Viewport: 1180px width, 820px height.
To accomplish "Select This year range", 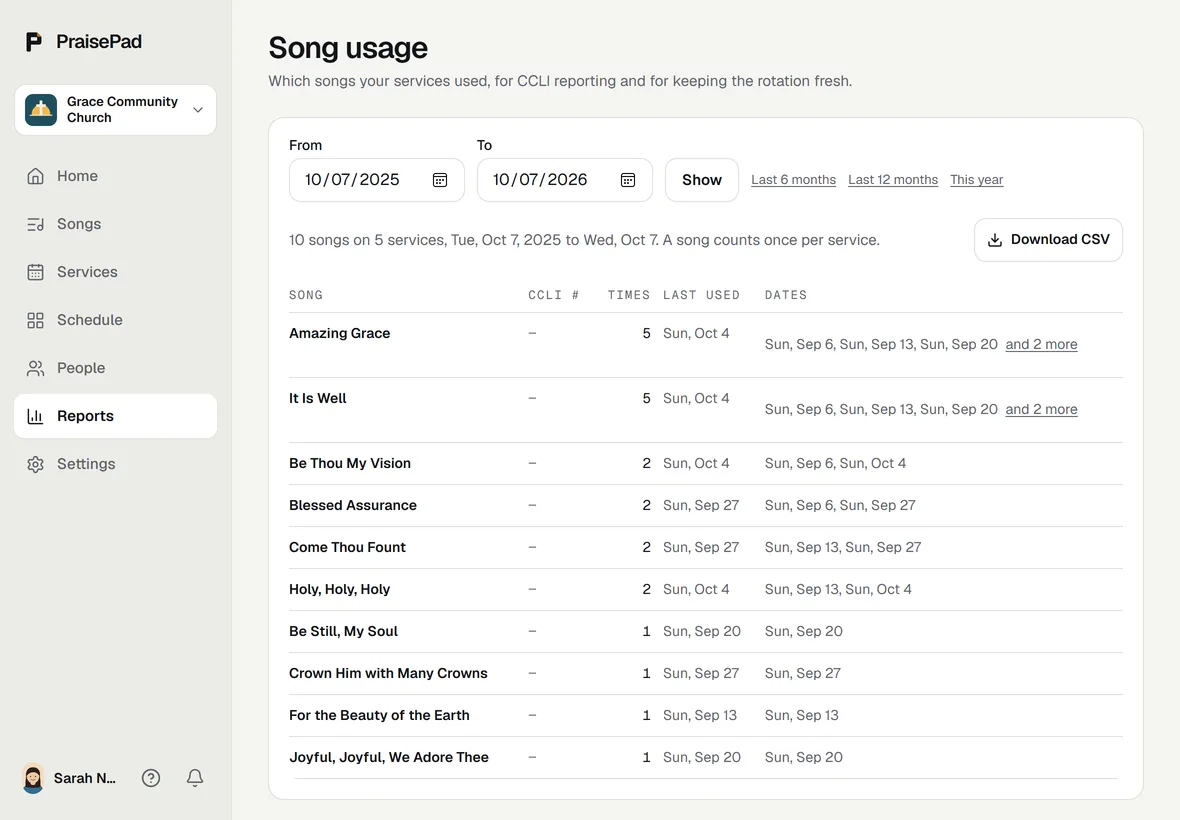I will coord(976,180).
